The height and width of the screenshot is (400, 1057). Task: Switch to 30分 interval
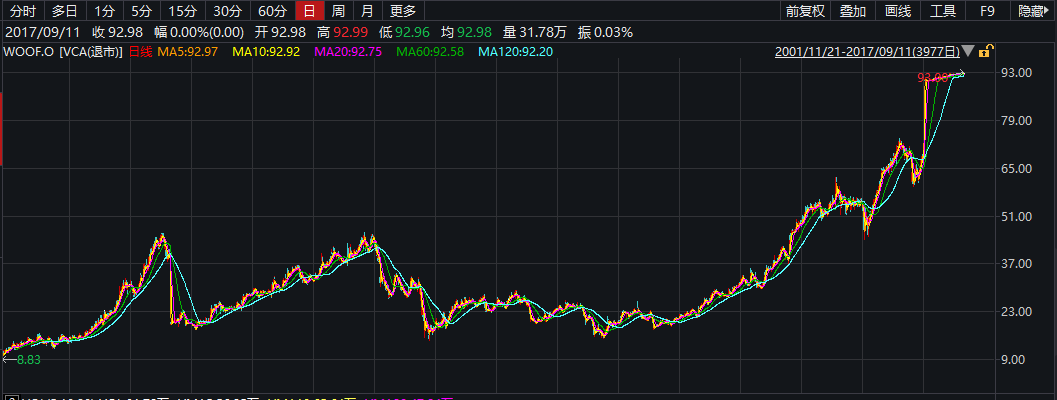228,12
